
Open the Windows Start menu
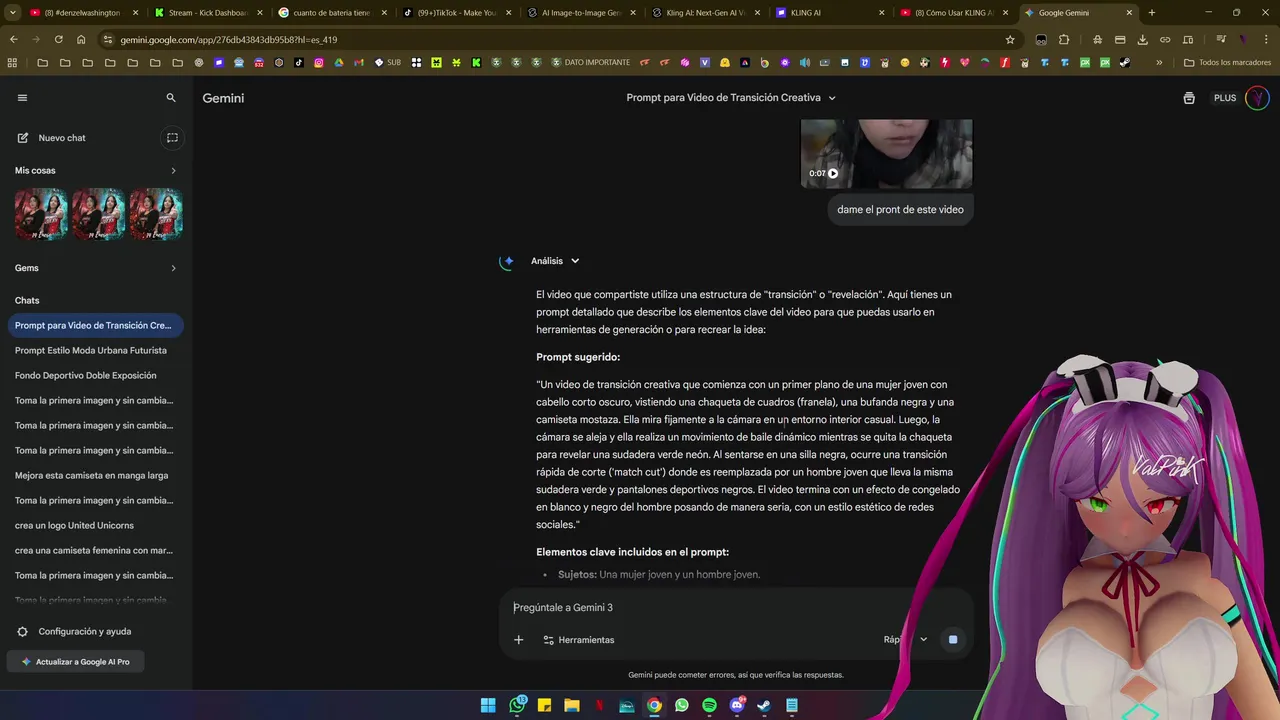pos(488,705)
